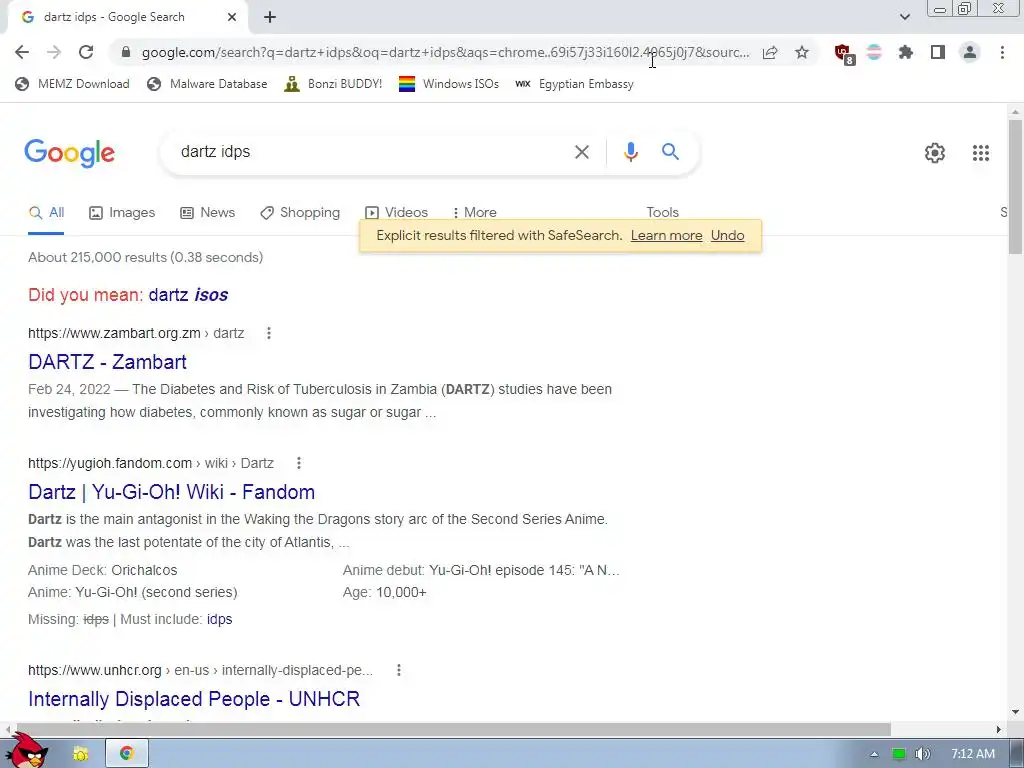Click 'Anime Deck: Orichalcos' text
The height and width of the screenshot is (768, 1024).
coord(103,570)
